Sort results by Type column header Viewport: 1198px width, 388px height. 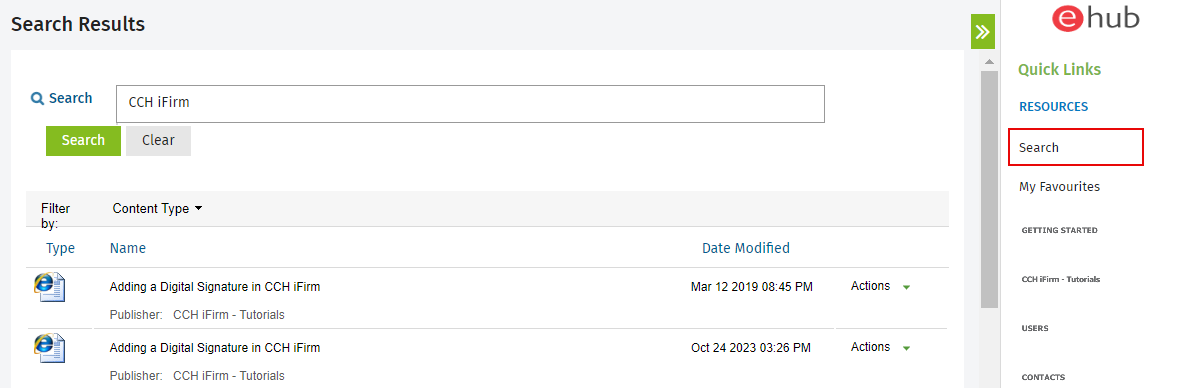pos(60,247)
